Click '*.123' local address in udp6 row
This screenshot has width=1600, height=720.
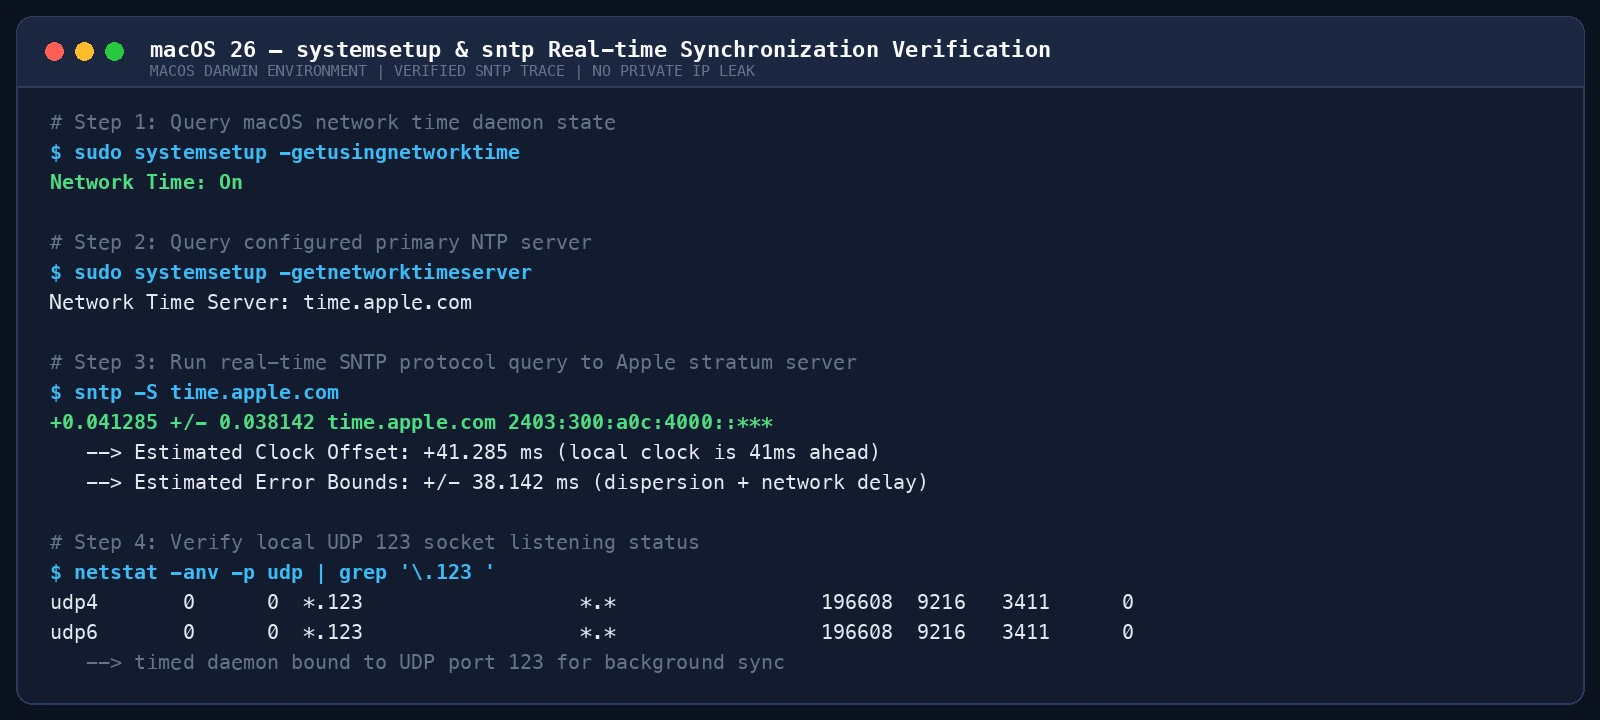click(333, 632)
